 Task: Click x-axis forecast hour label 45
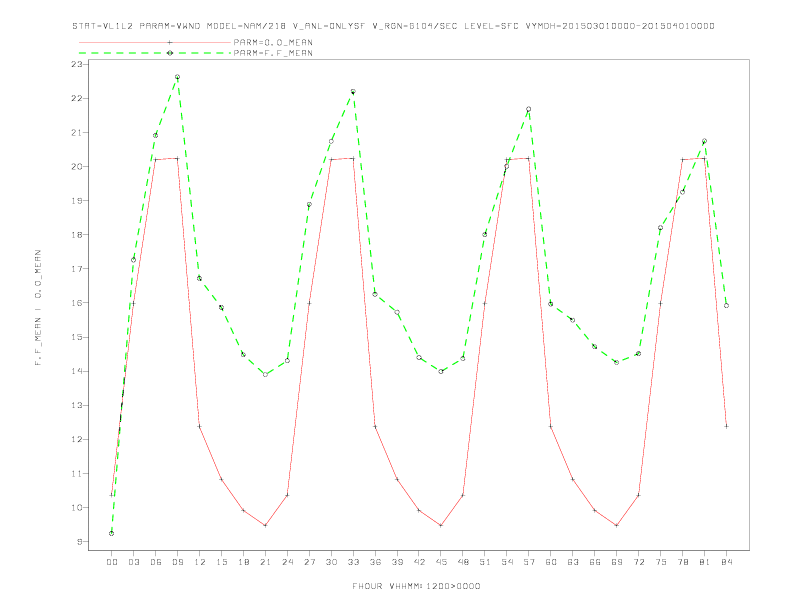point(441,562)
